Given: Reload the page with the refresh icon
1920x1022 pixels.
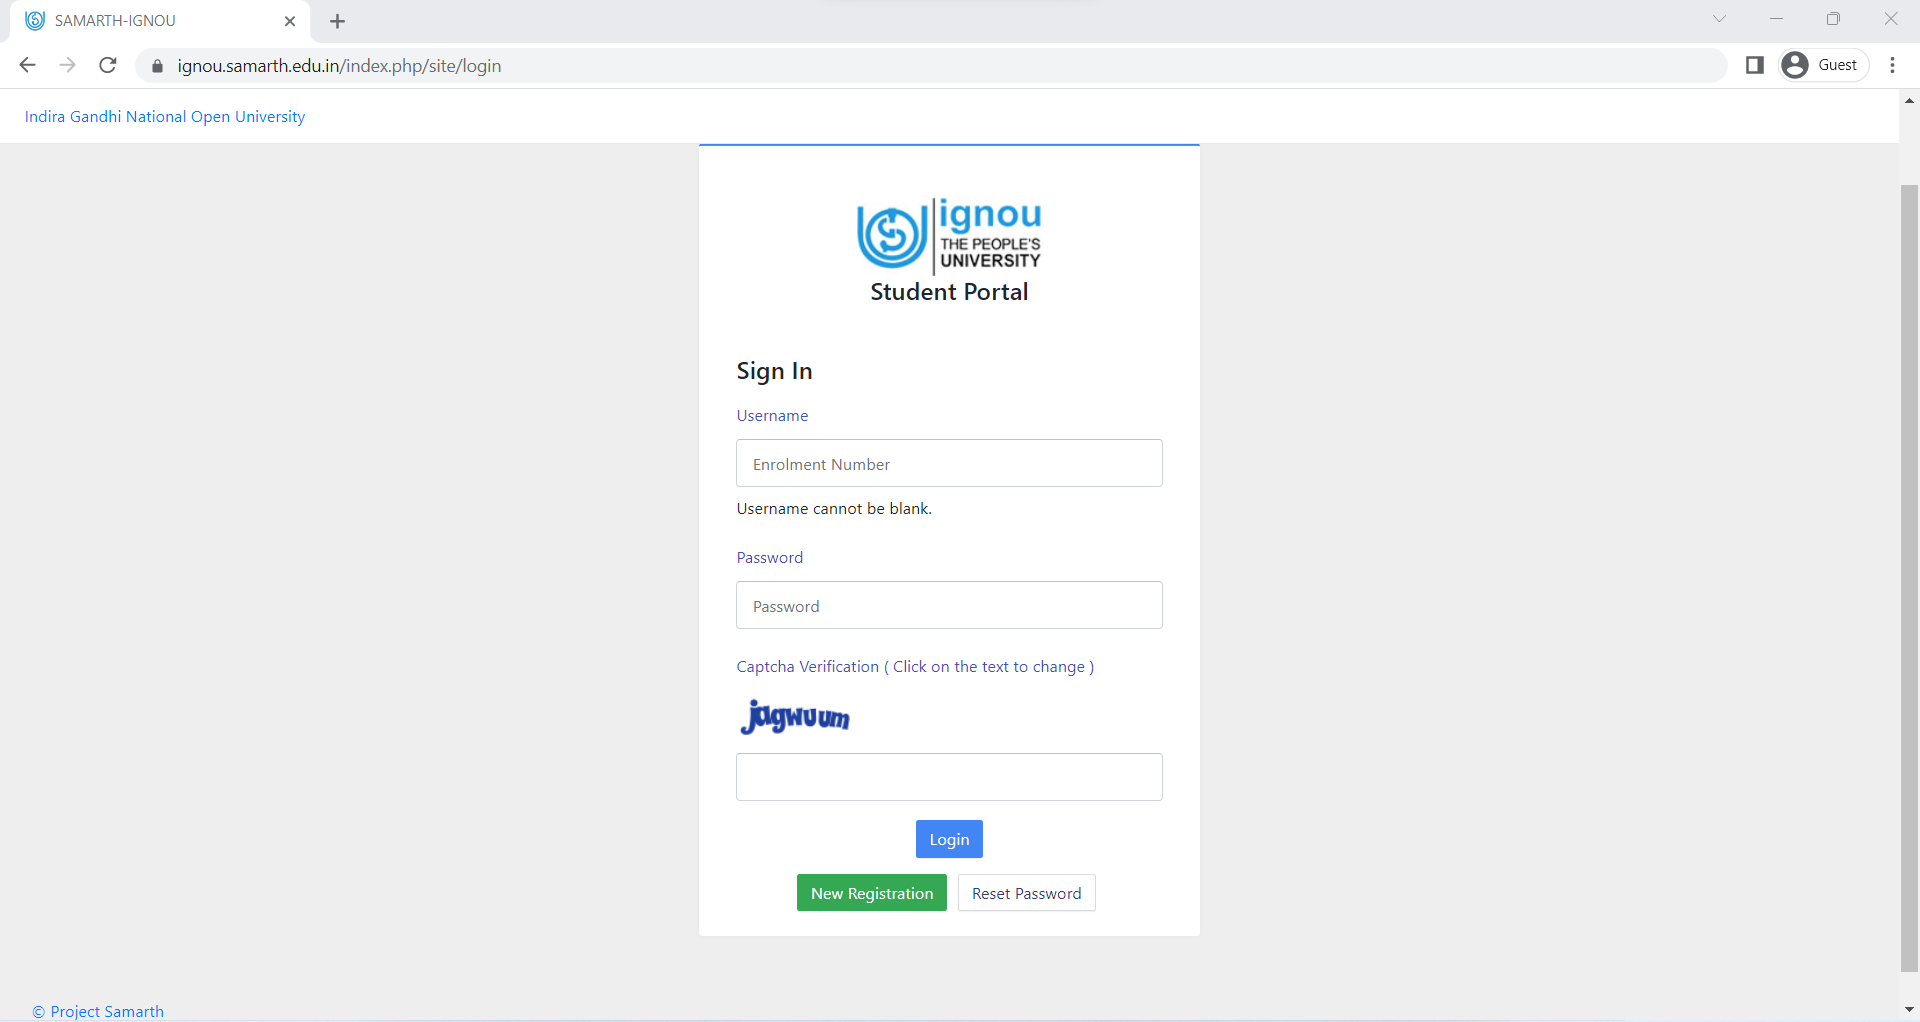Looking at the screenshot, I should (108, 65).
